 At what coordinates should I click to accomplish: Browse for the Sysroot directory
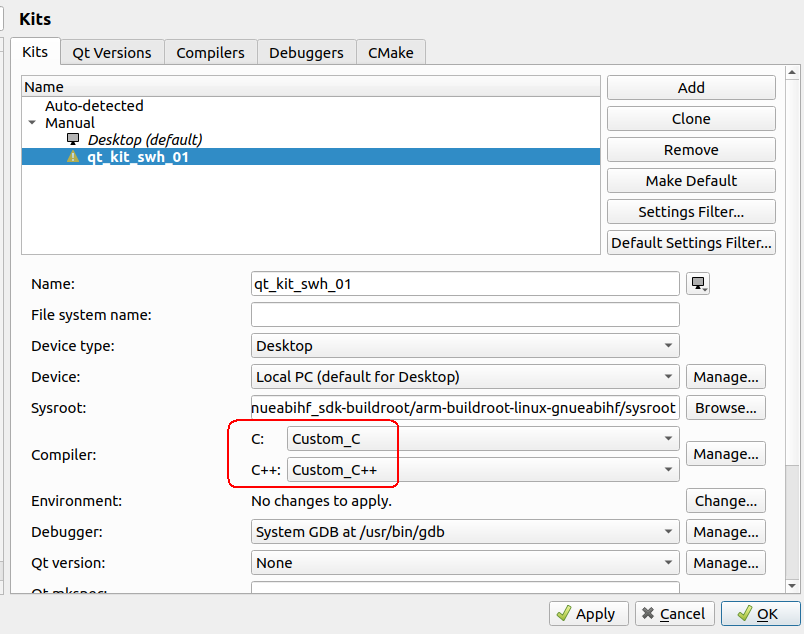point(726,408)
